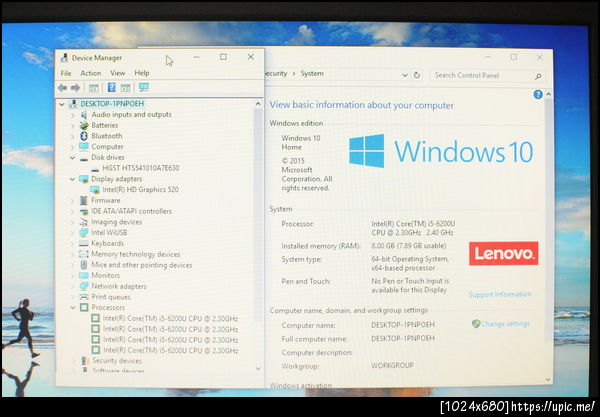This screenshot has width=600, height=417.
Task: Select the Disk drives category icon
Action: 84,158
